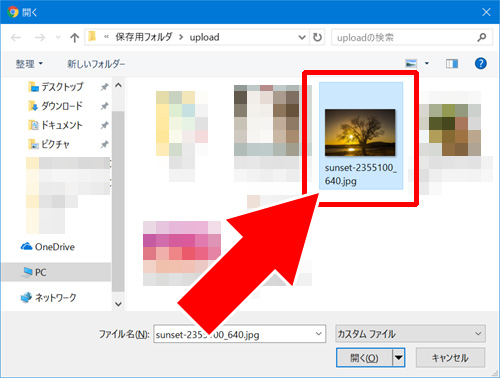500x378 pixels.
Task: Open help with the question mark
Action: pos(480,63)
